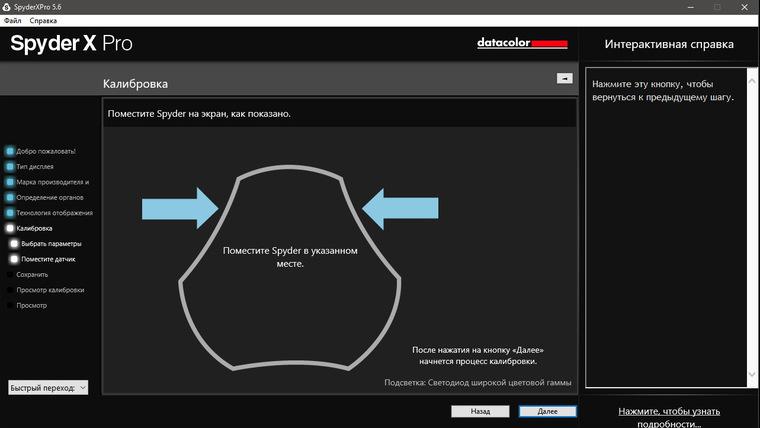Click the 'Поместите Spyder в указанном месте' text

pos(290,257)
